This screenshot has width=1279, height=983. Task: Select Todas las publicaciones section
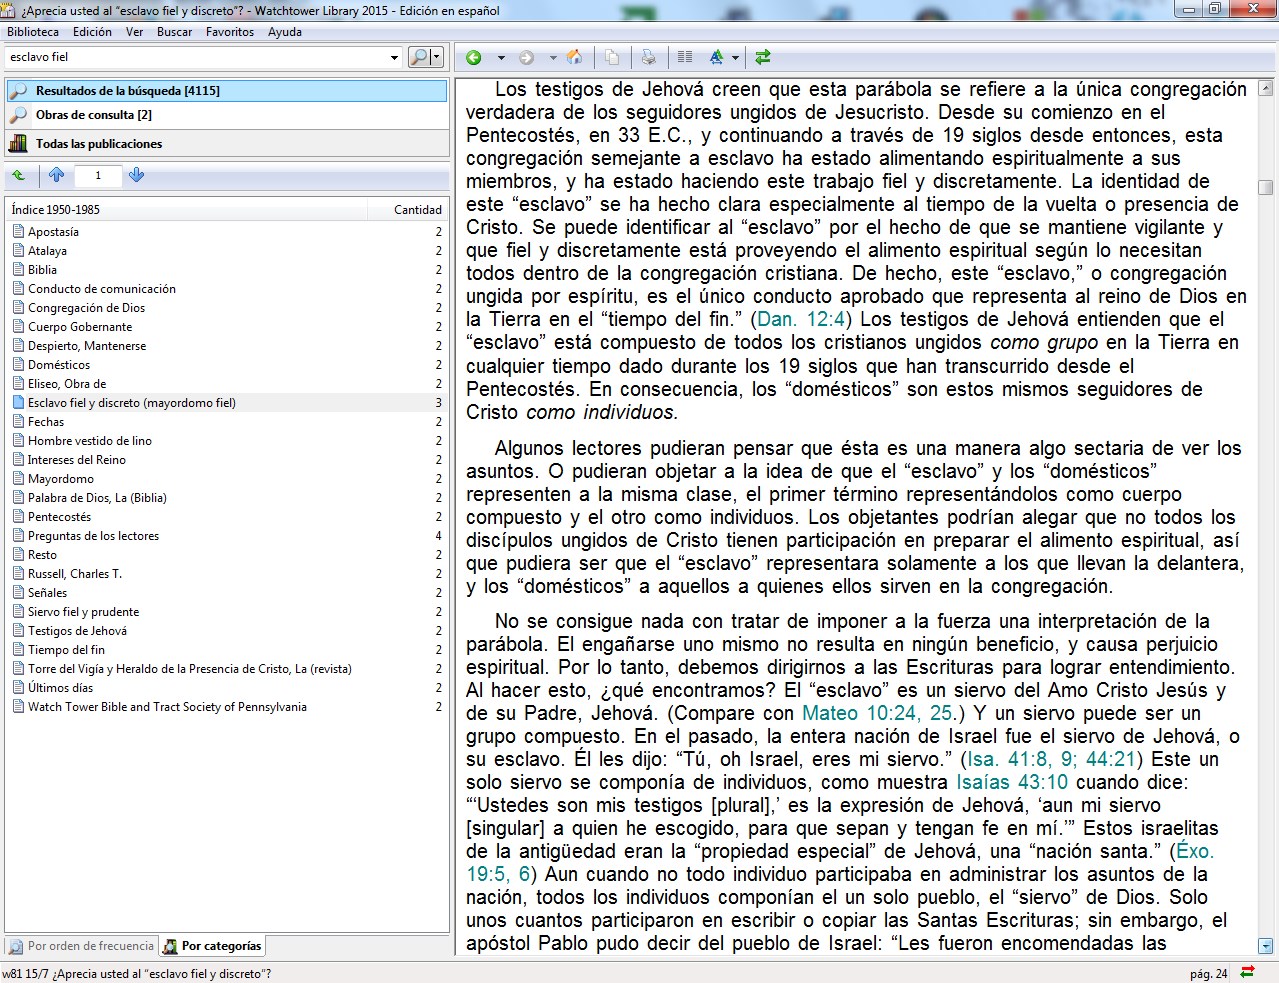[227, 144]
